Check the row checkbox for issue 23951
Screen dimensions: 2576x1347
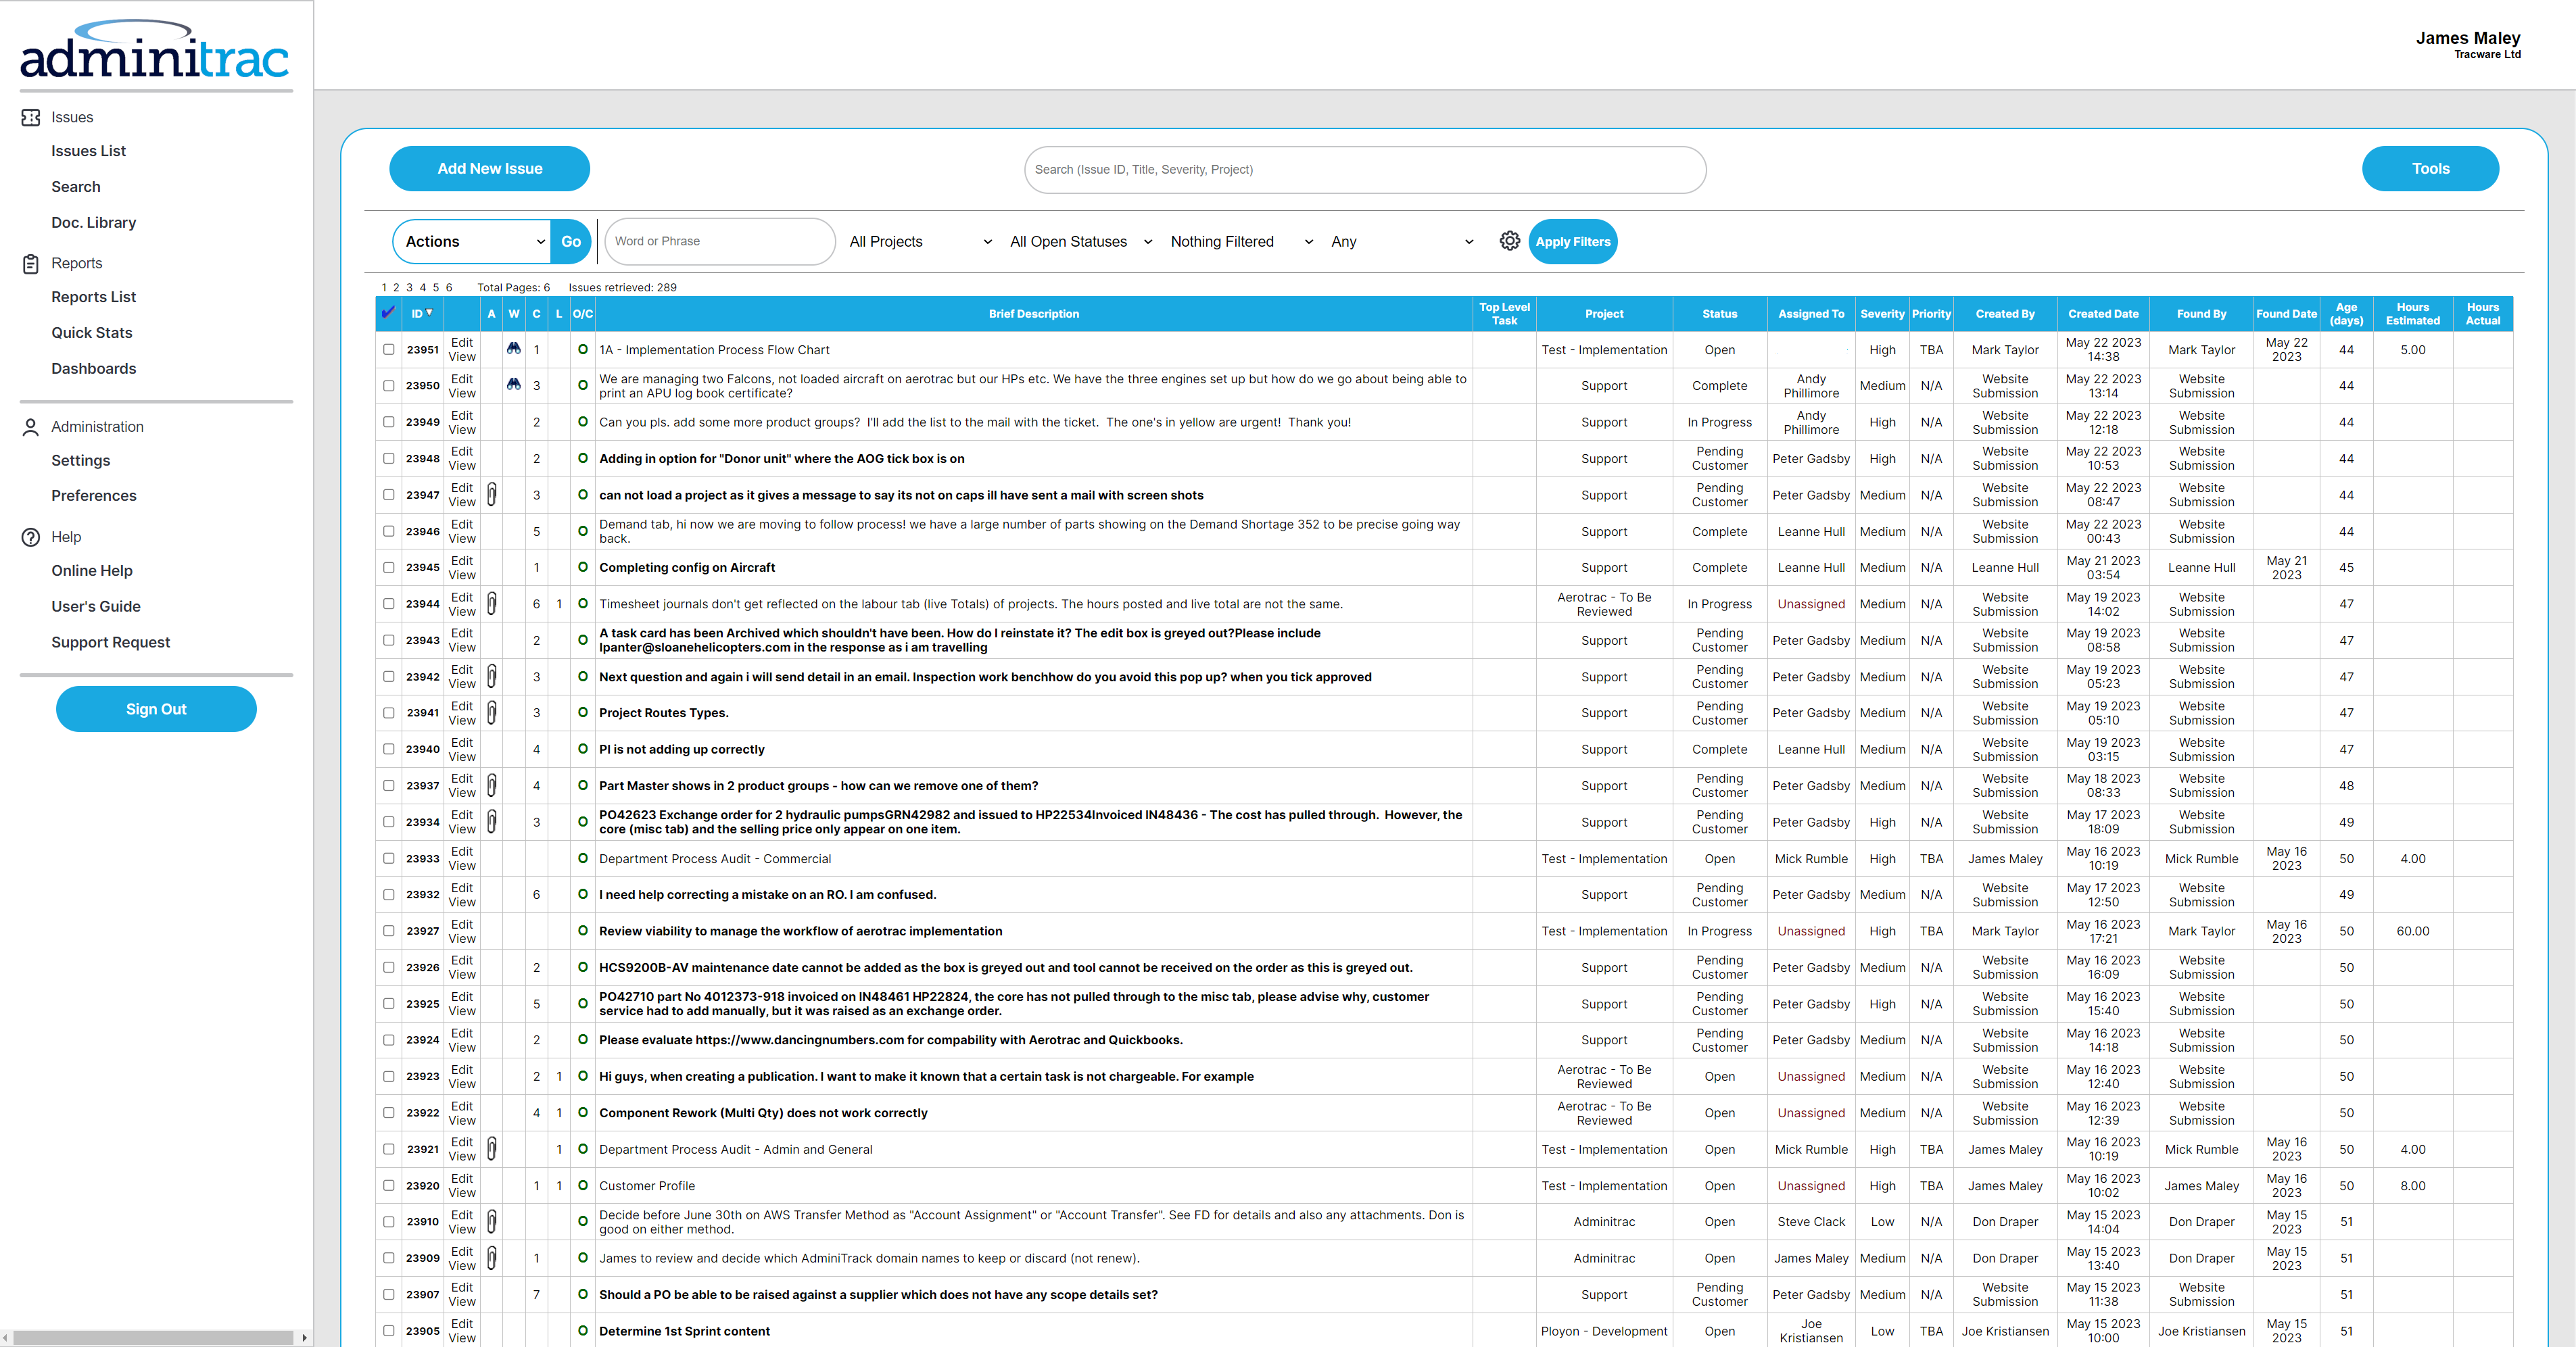[388, 349]
